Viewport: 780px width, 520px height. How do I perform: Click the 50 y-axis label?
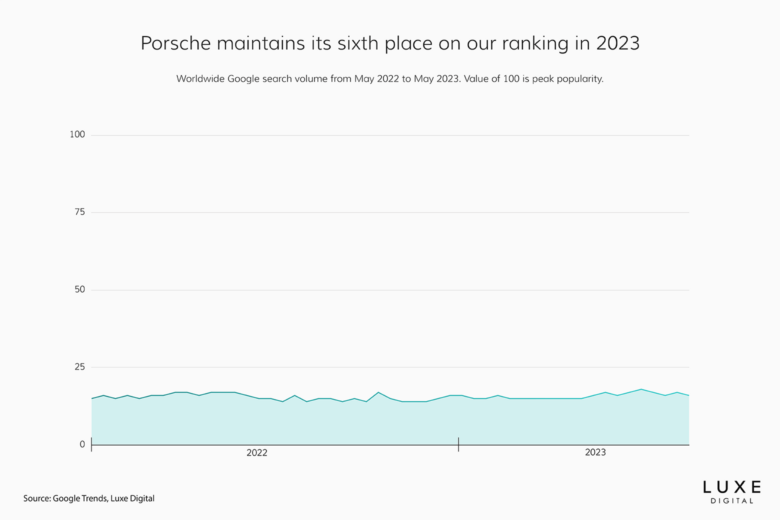(80, 290)
